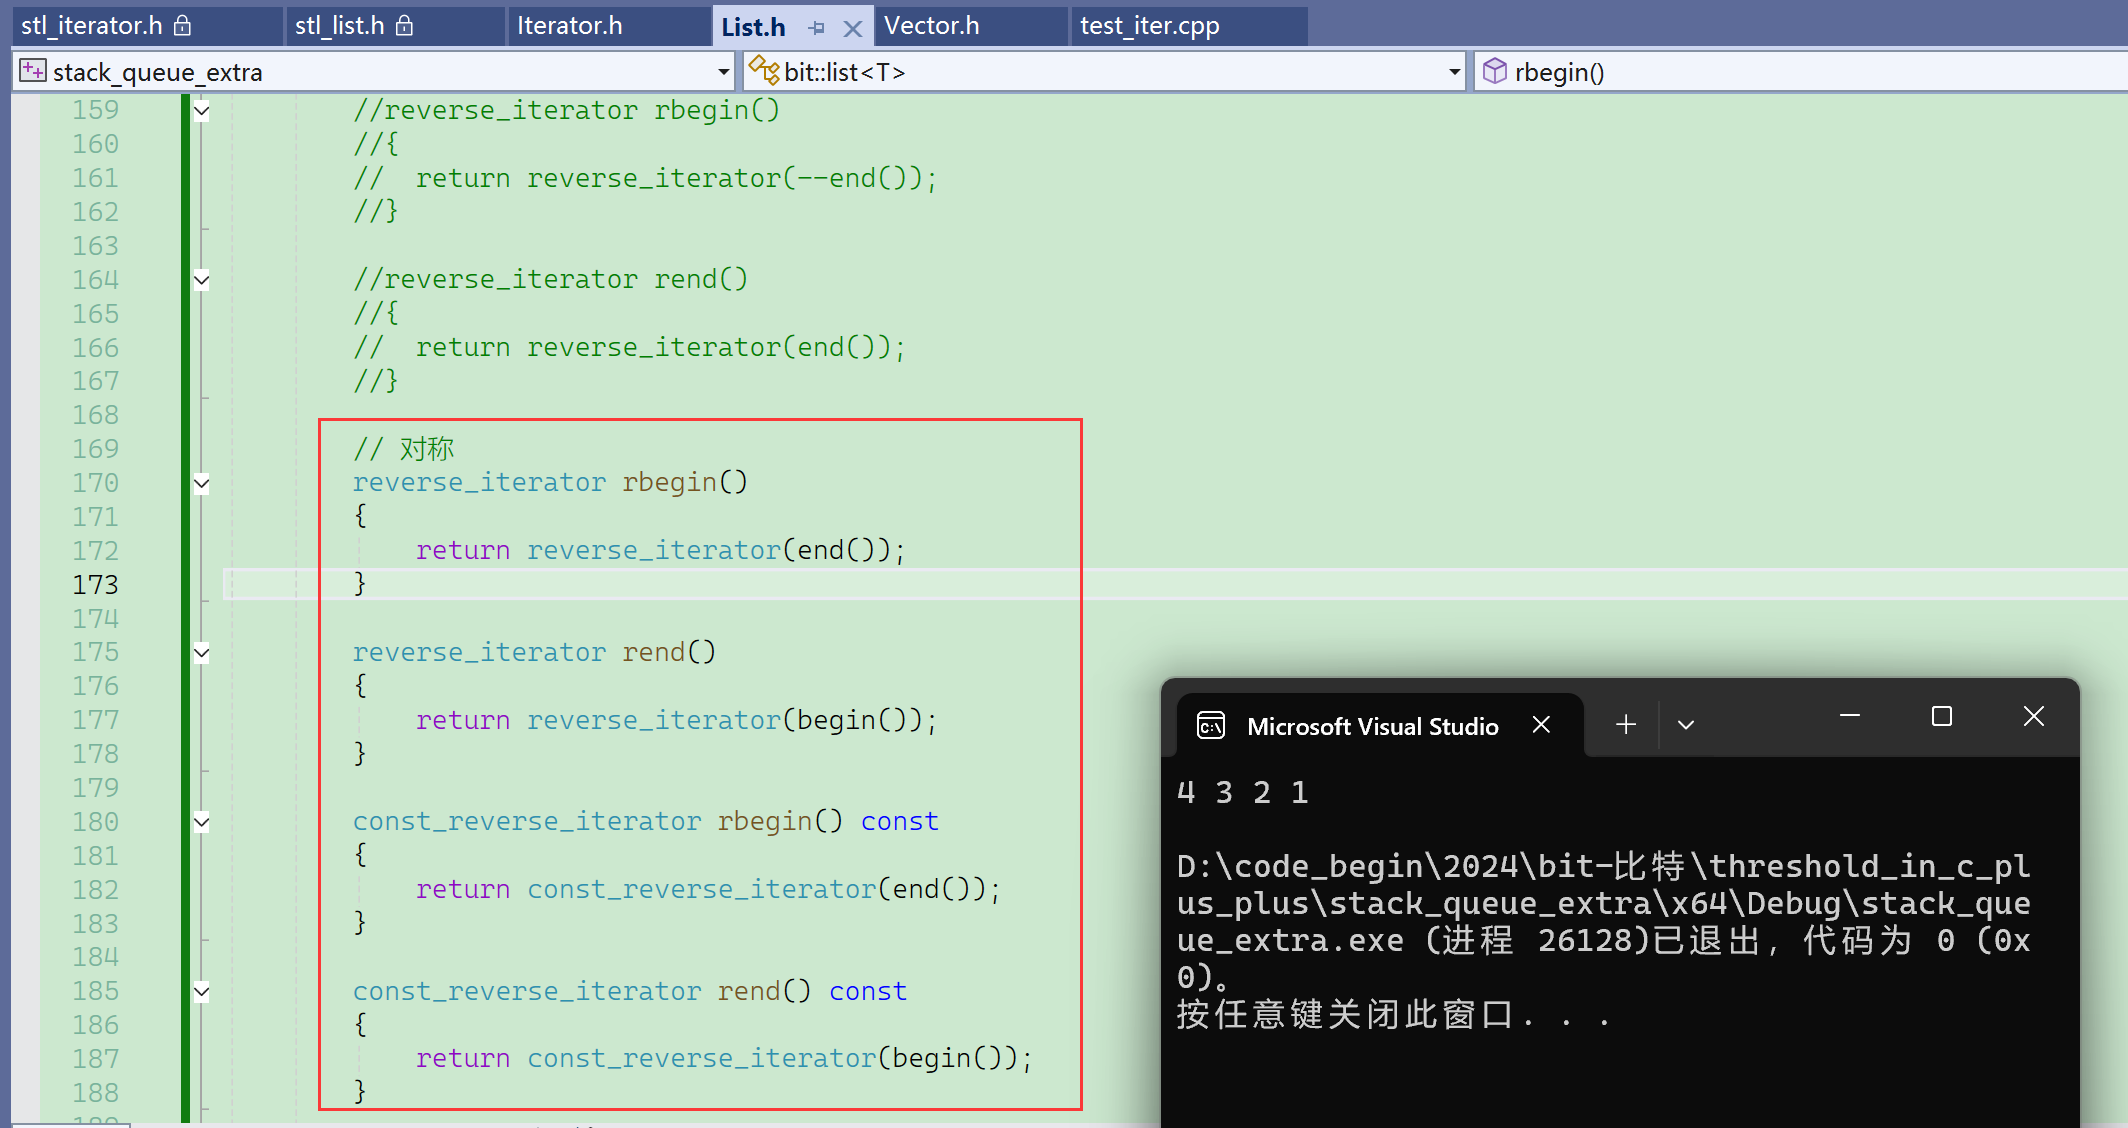Screen dimensions: 2128x1128
Task: Click the stack_queue_extra project icon
Action: pos(33,71)
